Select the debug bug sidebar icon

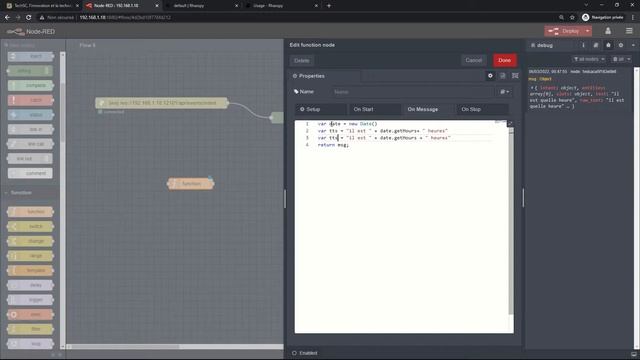608,45
